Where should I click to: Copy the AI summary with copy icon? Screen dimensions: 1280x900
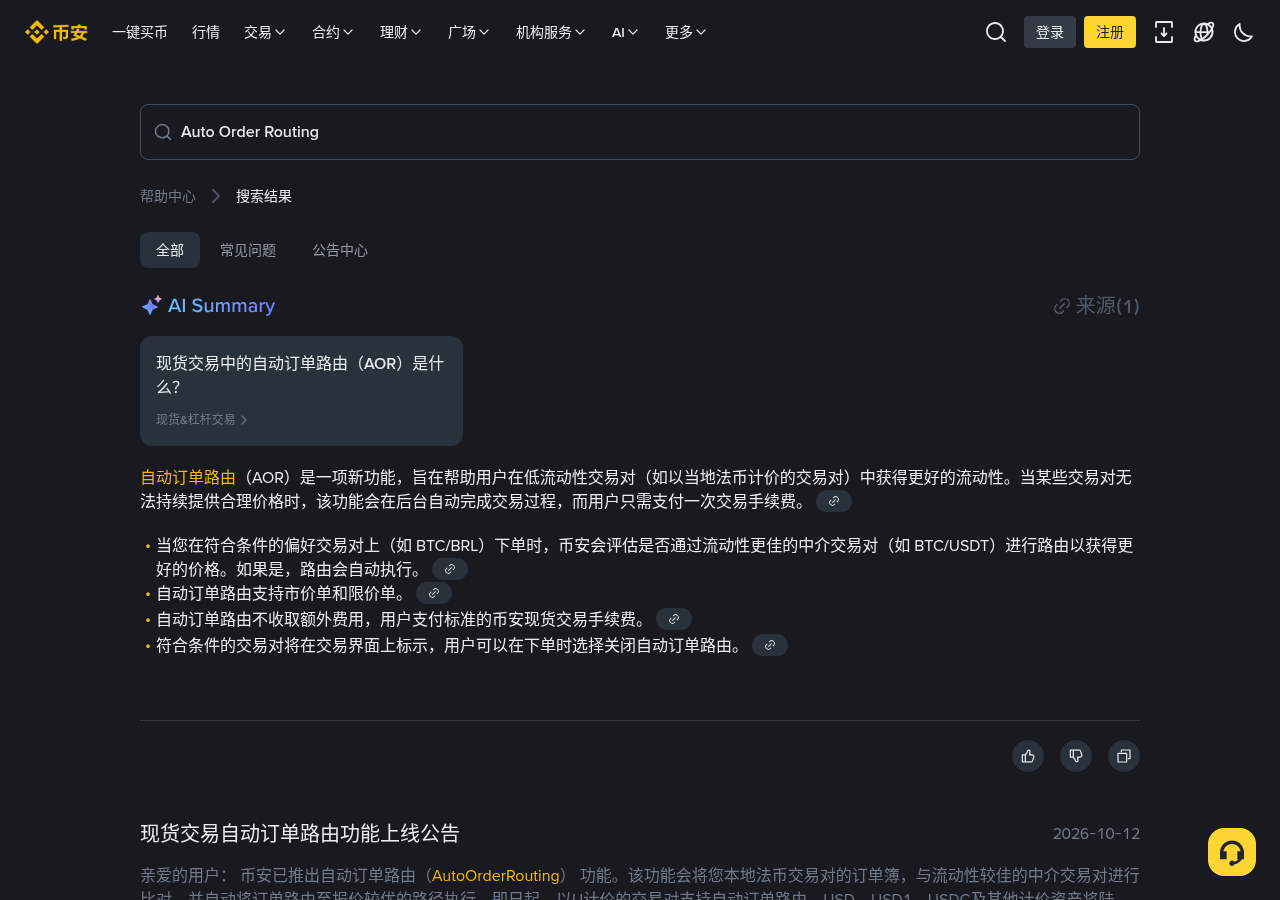click(x=1124, y=756)
